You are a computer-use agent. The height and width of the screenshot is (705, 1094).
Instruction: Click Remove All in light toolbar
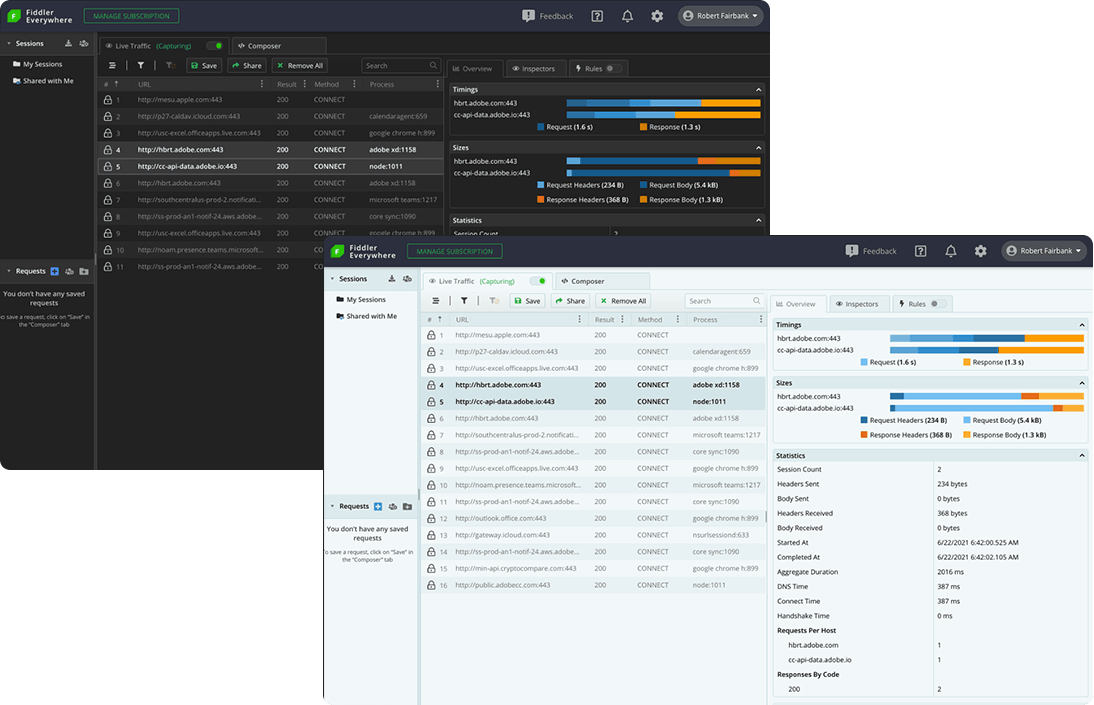622,301
